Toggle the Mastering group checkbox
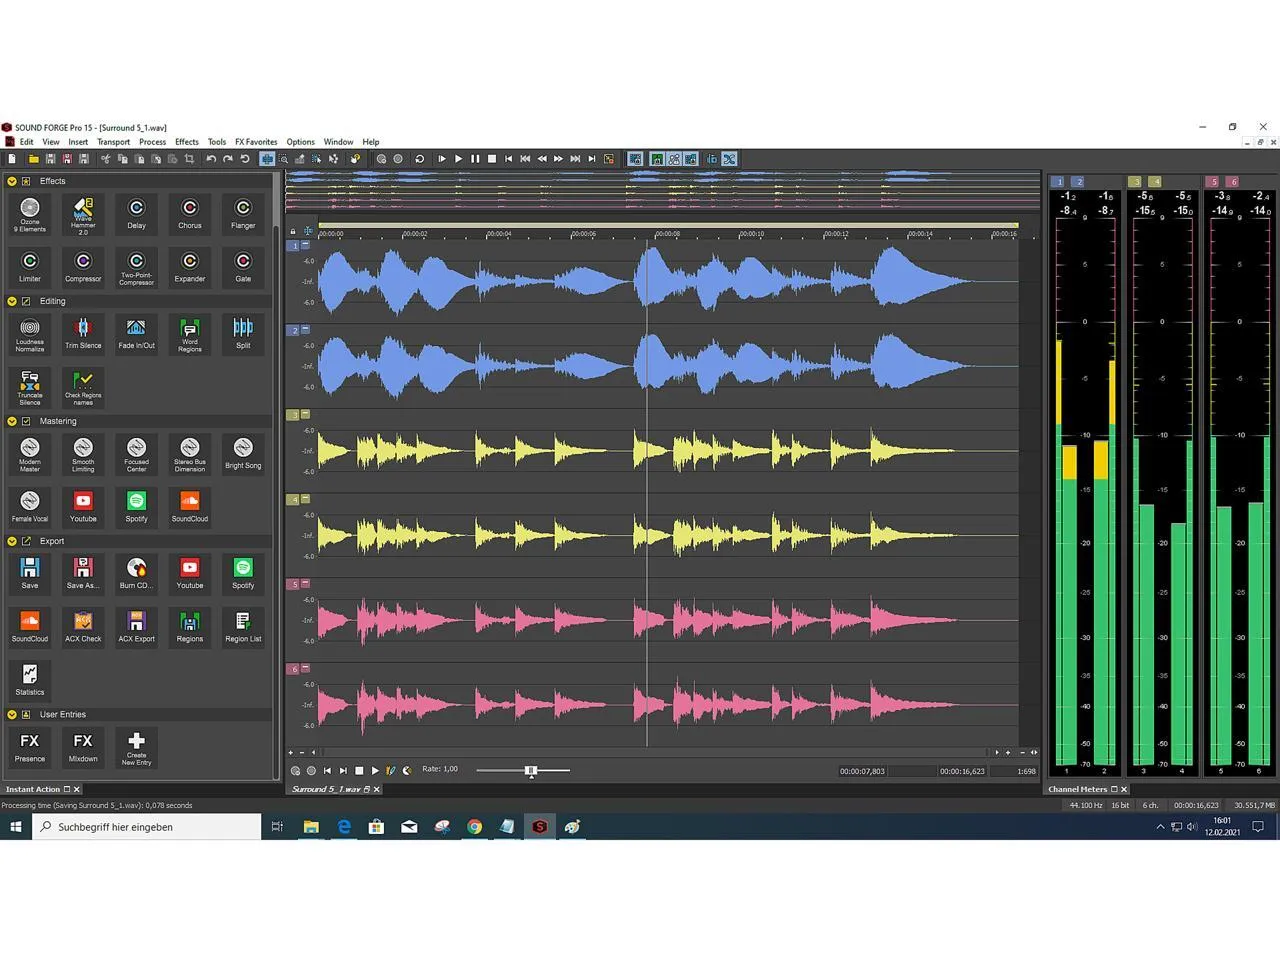Viewport: 1280px width, 960px height. point(26,421)
